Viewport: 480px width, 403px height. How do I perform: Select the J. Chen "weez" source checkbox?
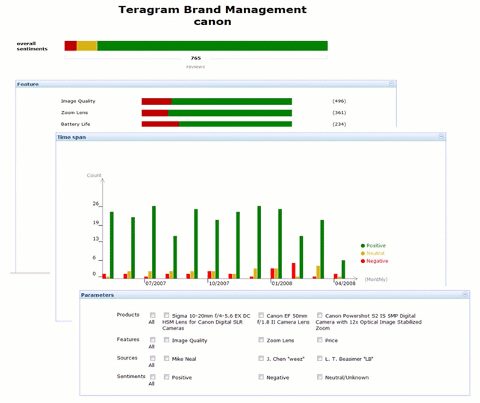pos(261,358)
